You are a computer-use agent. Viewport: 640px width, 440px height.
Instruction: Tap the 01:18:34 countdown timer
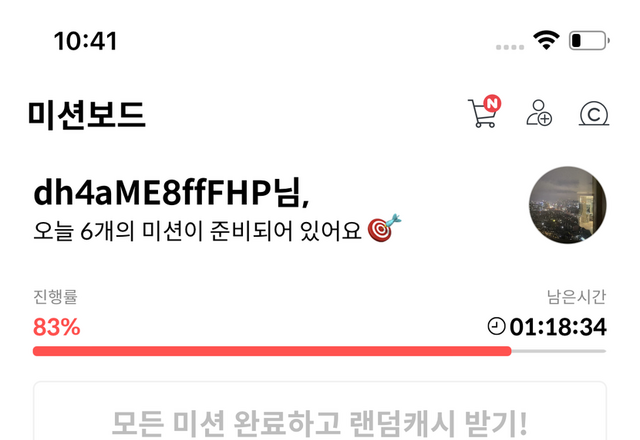coord(558,327)
